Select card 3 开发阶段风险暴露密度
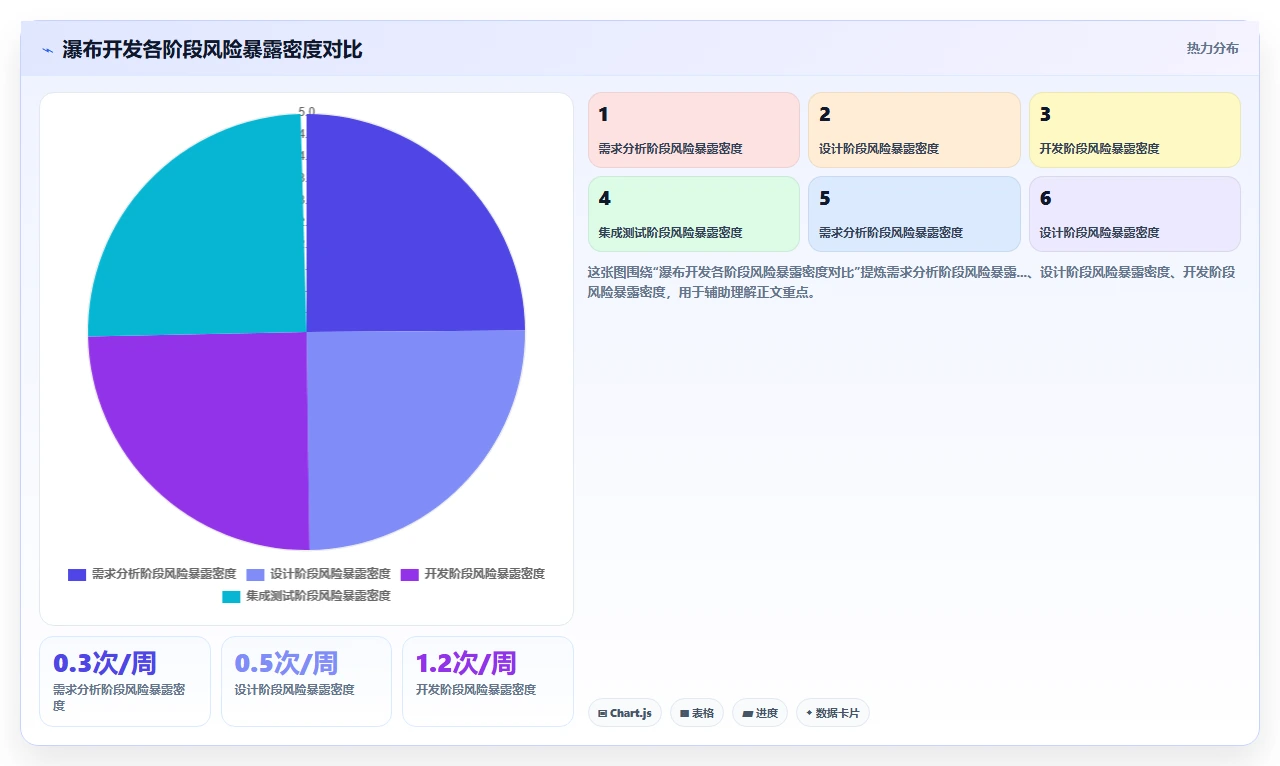1280x766 pixels. point(1135,130)
